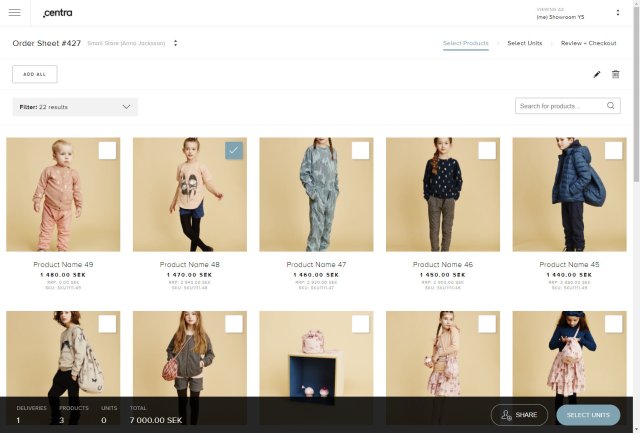
Task: Click the ADD ALL button
Action: (x=35, y=74)
